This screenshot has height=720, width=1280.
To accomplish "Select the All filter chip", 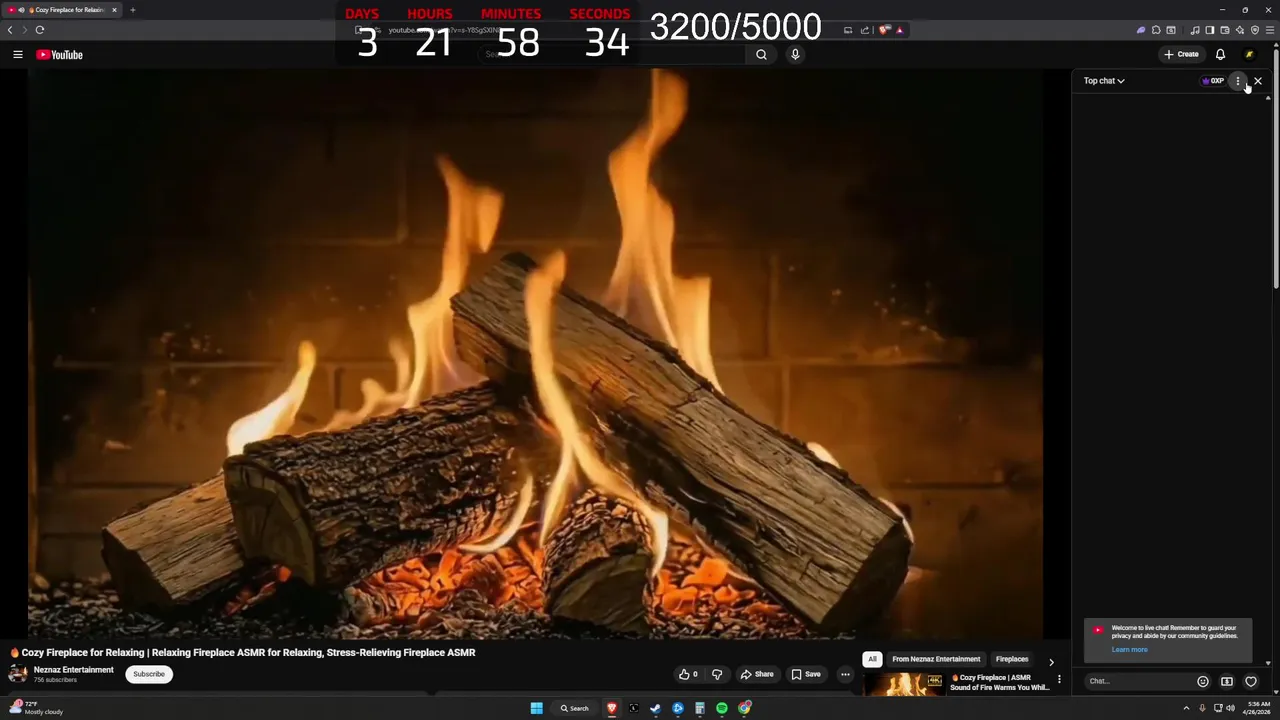I will click(x=872, y=660).
